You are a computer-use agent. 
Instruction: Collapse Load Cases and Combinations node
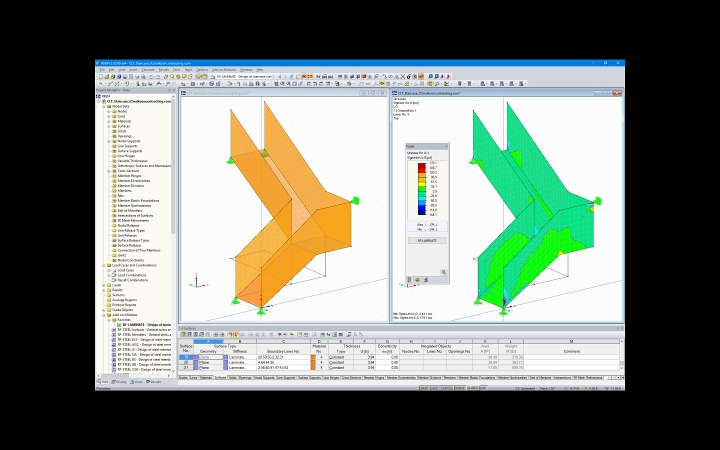coord(104,265)
